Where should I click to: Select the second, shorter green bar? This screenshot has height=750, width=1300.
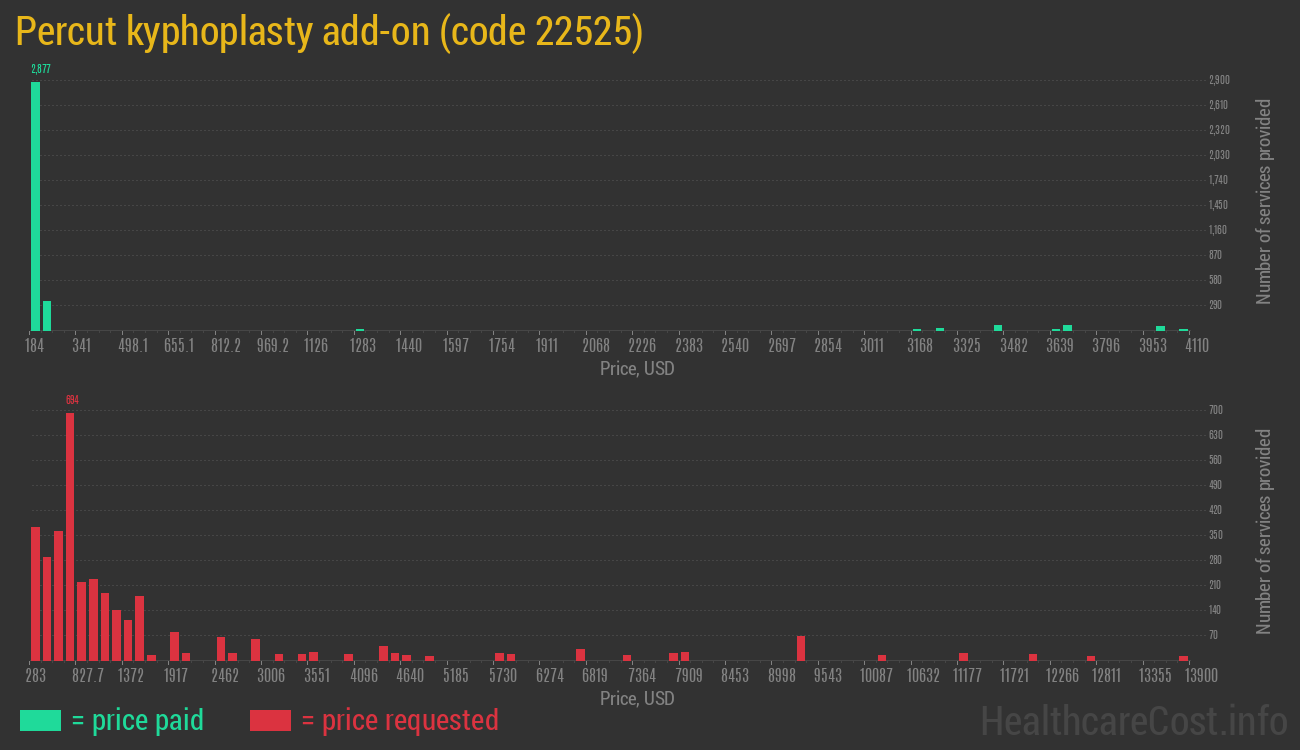47,316
